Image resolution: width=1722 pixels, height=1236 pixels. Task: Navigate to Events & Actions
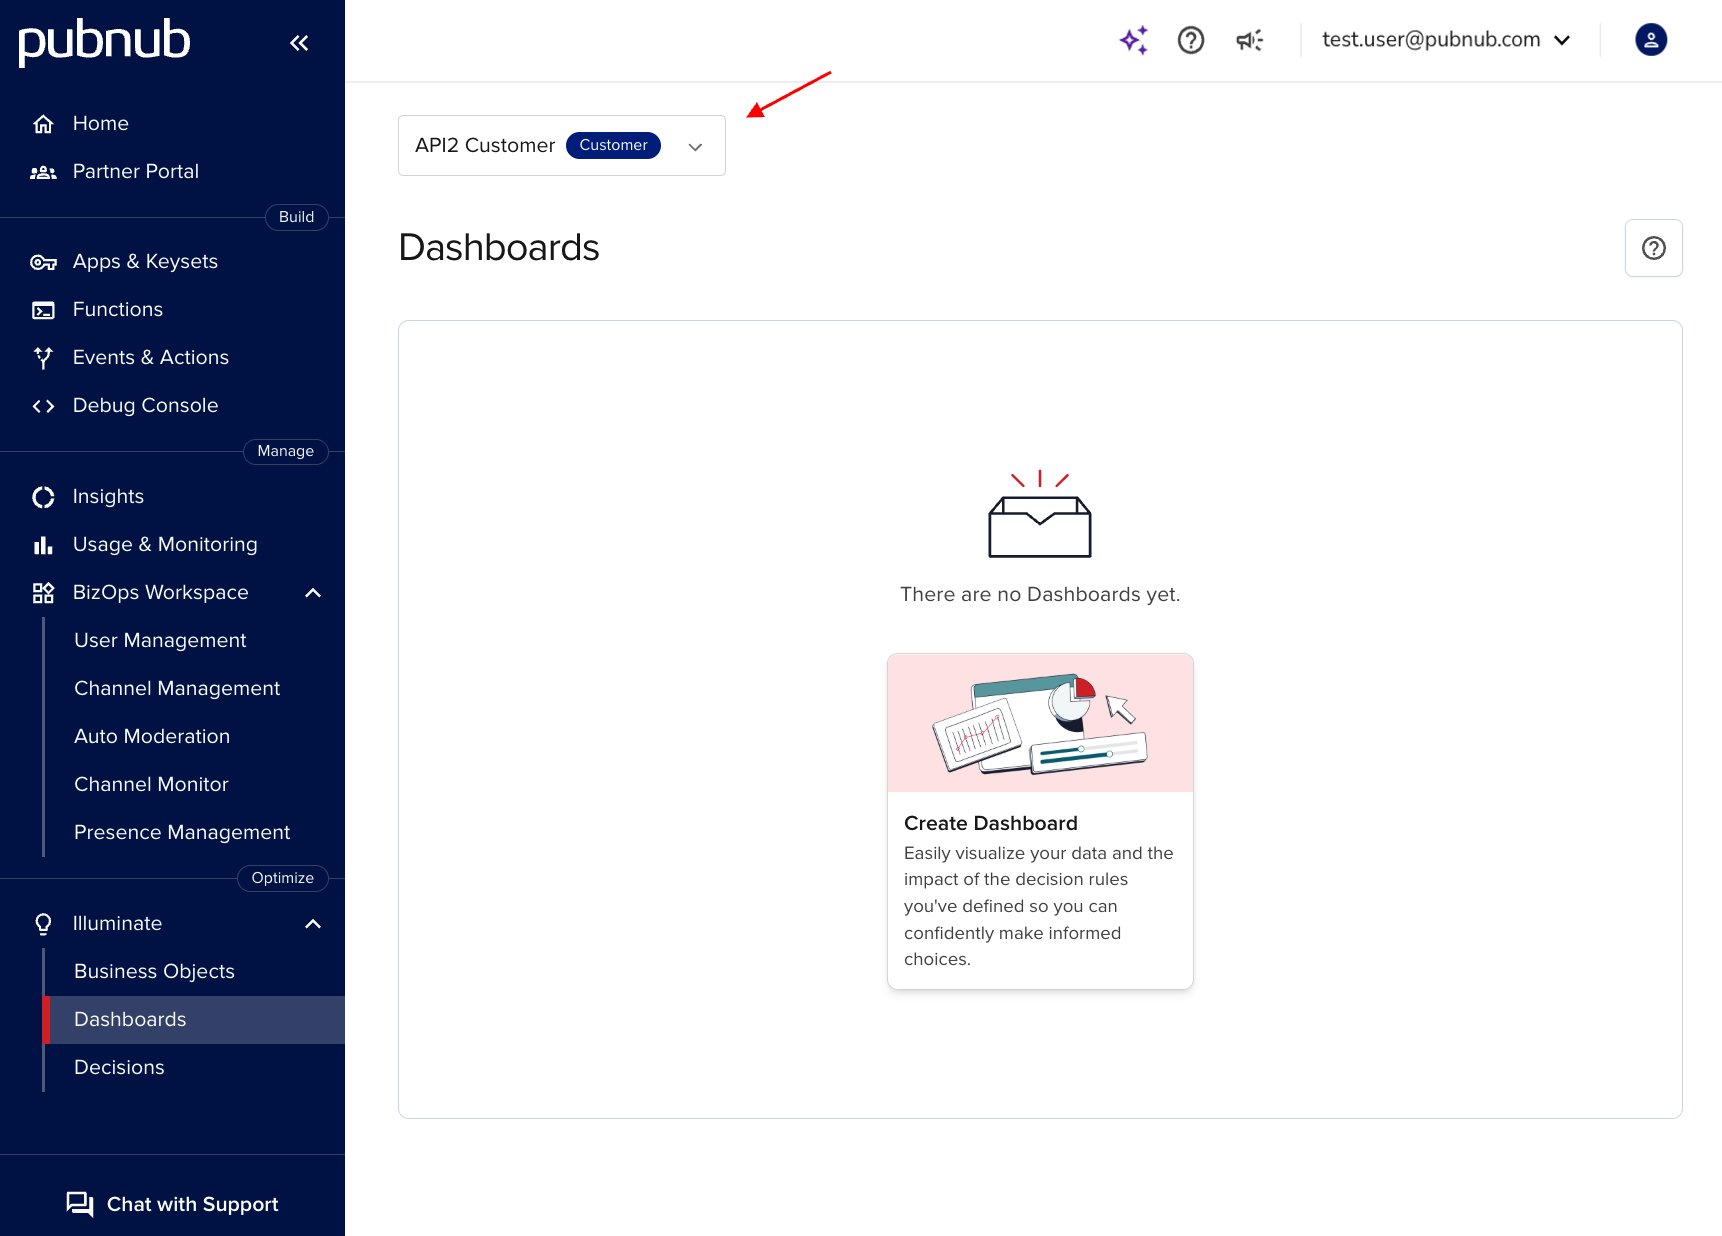pyautogui.click(x=150, y=357)
